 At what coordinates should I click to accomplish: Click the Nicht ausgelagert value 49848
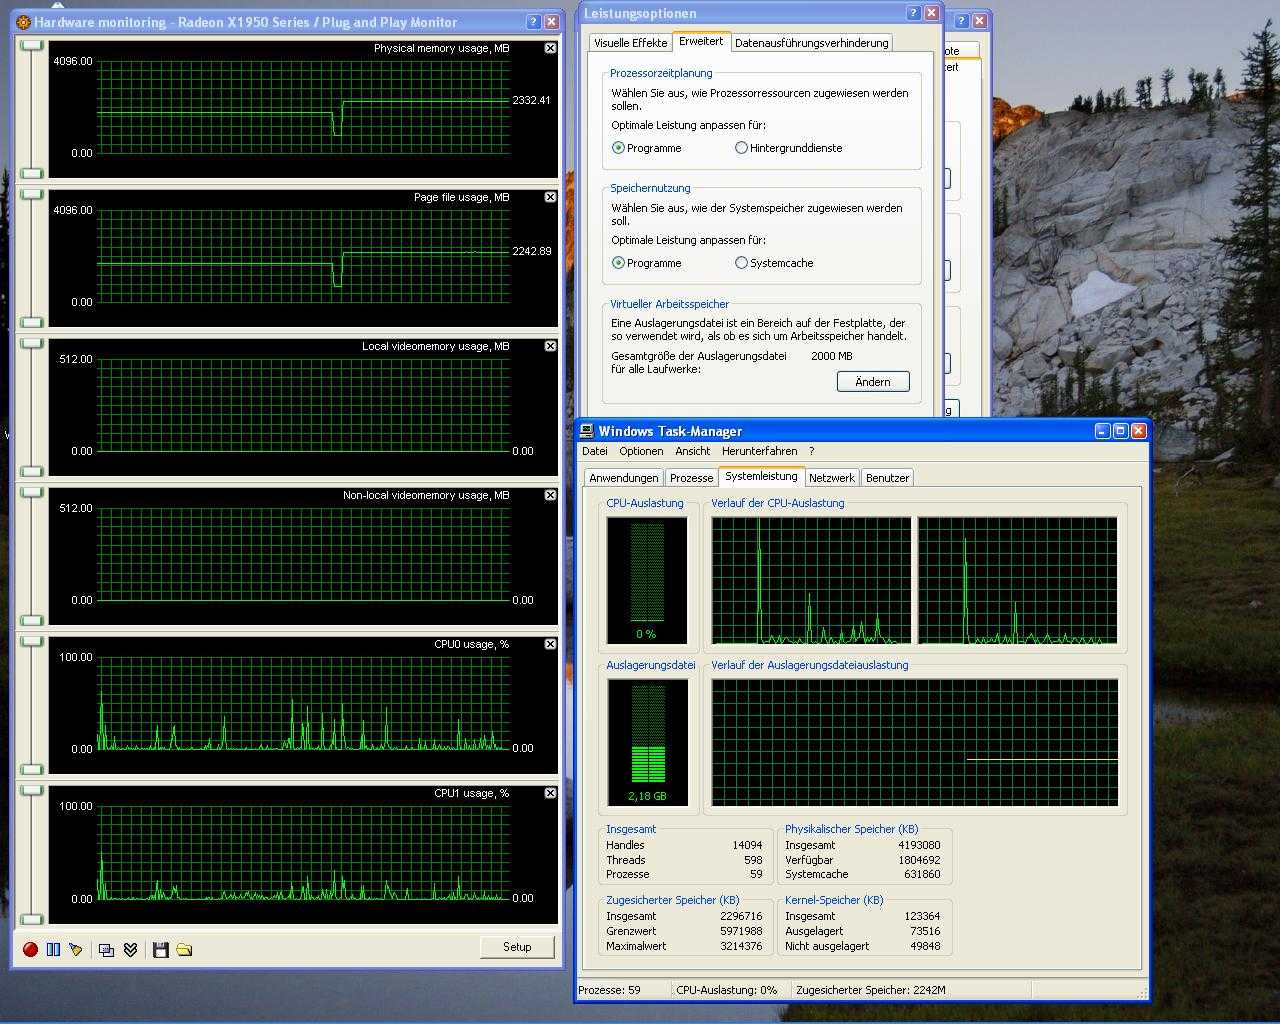point(925,946)
